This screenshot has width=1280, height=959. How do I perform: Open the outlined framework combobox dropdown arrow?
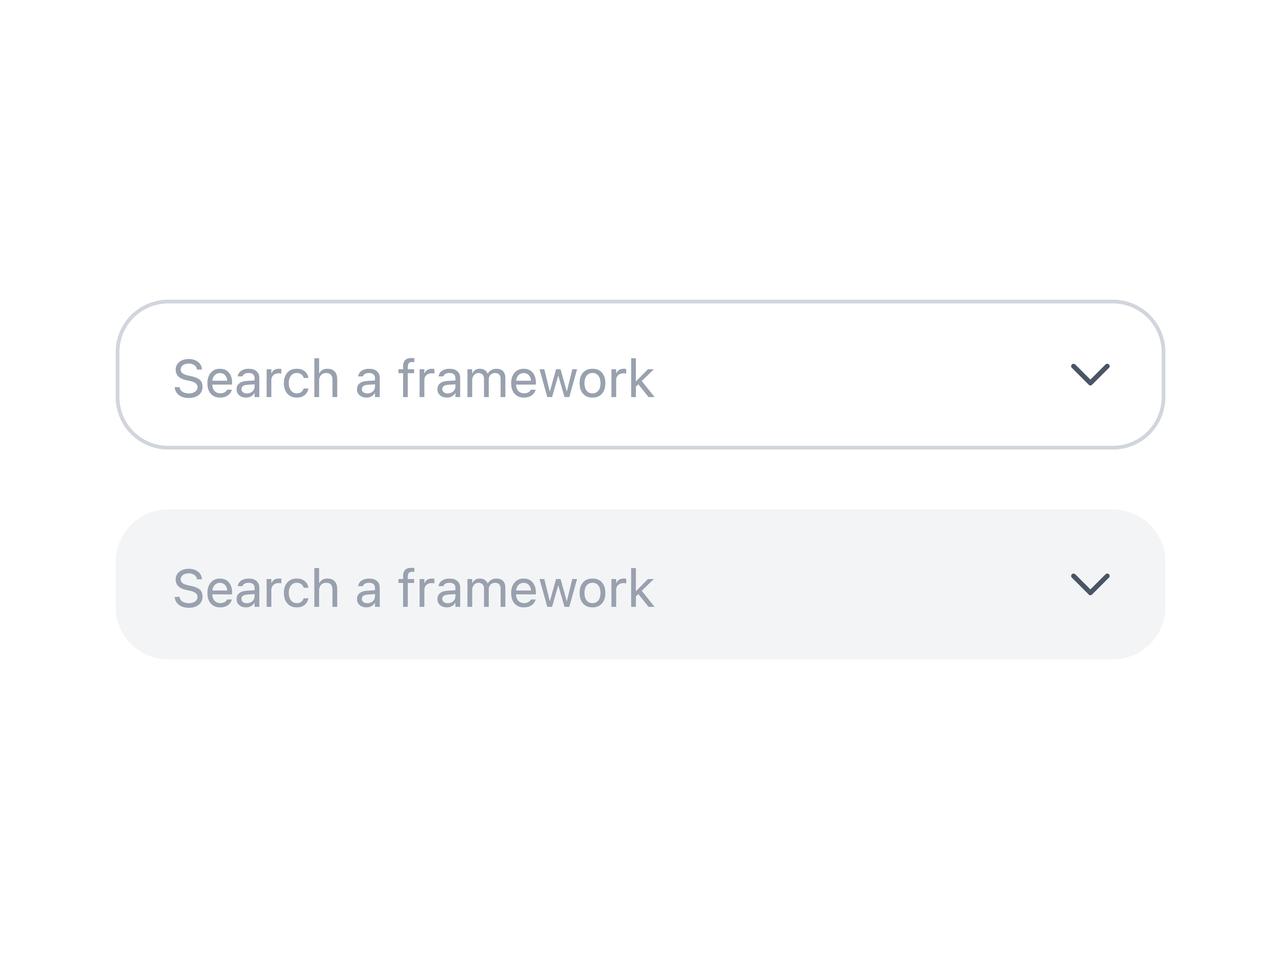(1090, 374)
